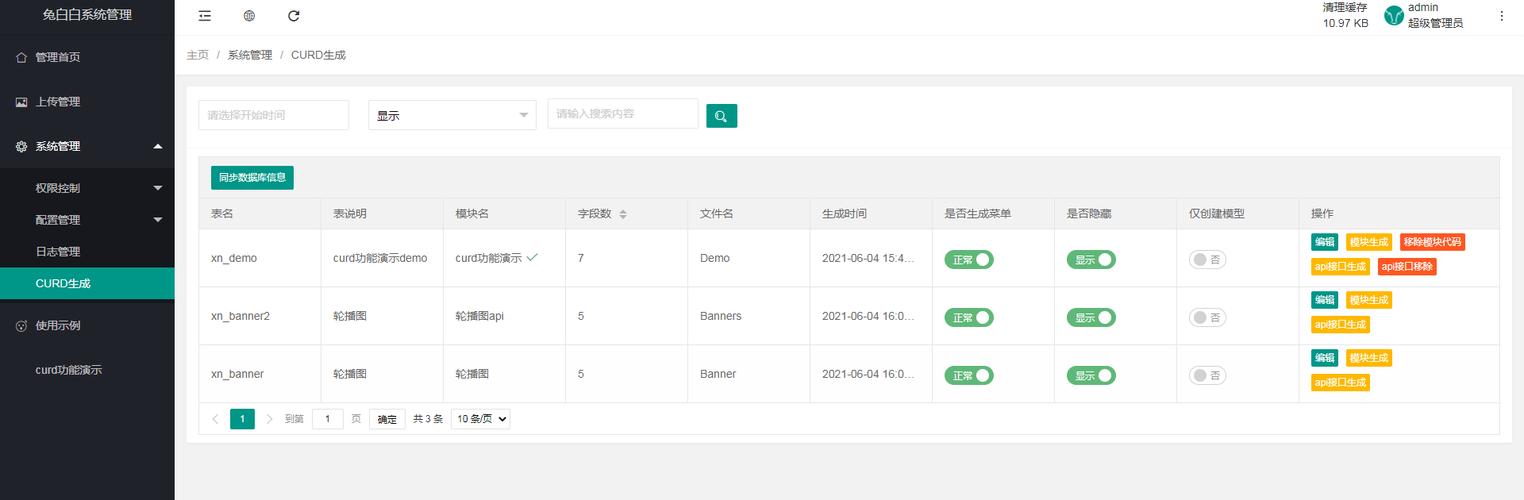Click 系统管理 in the breadcrumb
The width and height of the screenshot is (1524, 500).
pos(250,55)
